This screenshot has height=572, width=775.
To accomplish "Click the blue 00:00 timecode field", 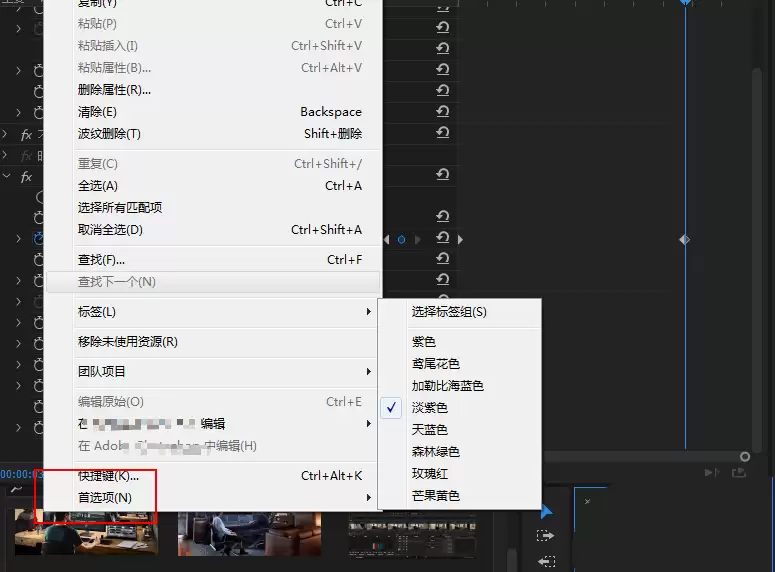I will pos(21,475).
